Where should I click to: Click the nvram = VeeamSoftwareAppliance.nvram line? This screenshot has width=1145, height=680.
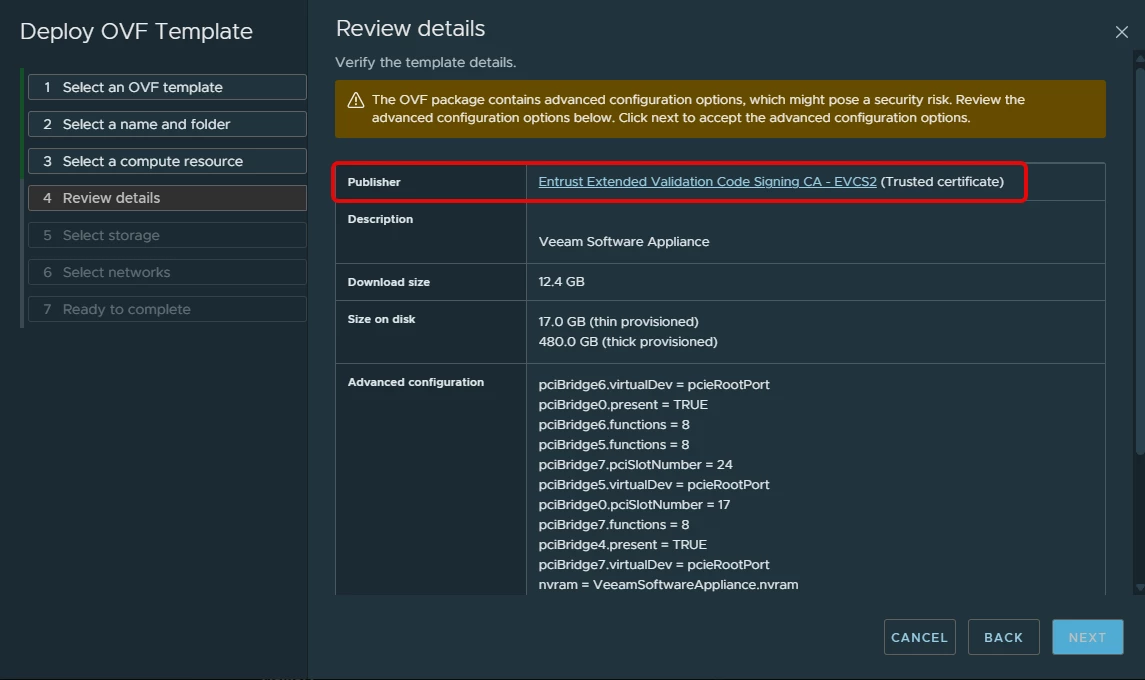click(668, 585)
